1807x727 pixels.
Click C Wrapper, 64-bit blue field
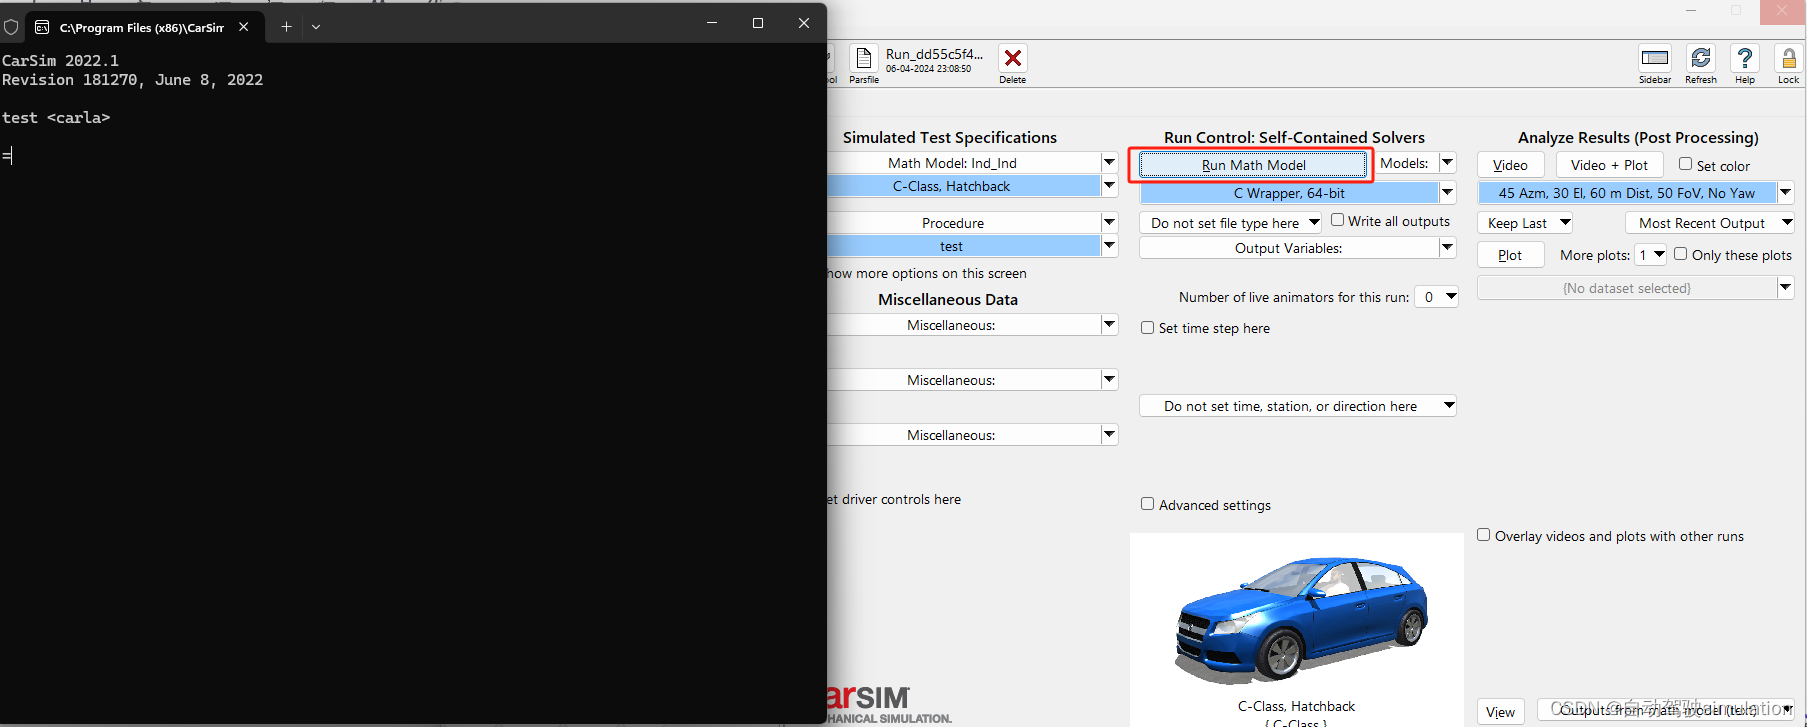pos(1289,192)
